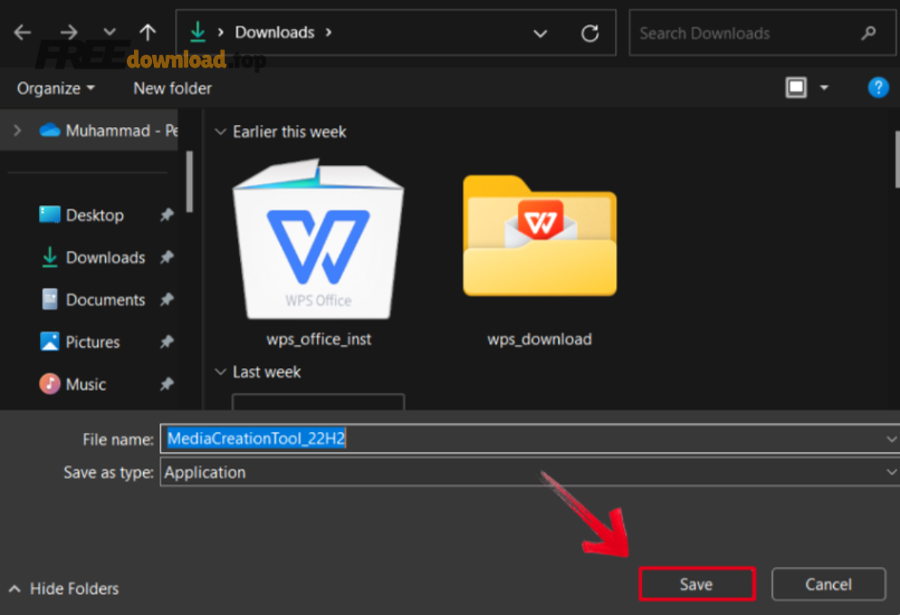Screen dimensions: 900x615
Task: Click the Save button
Action: coord(697,585)
